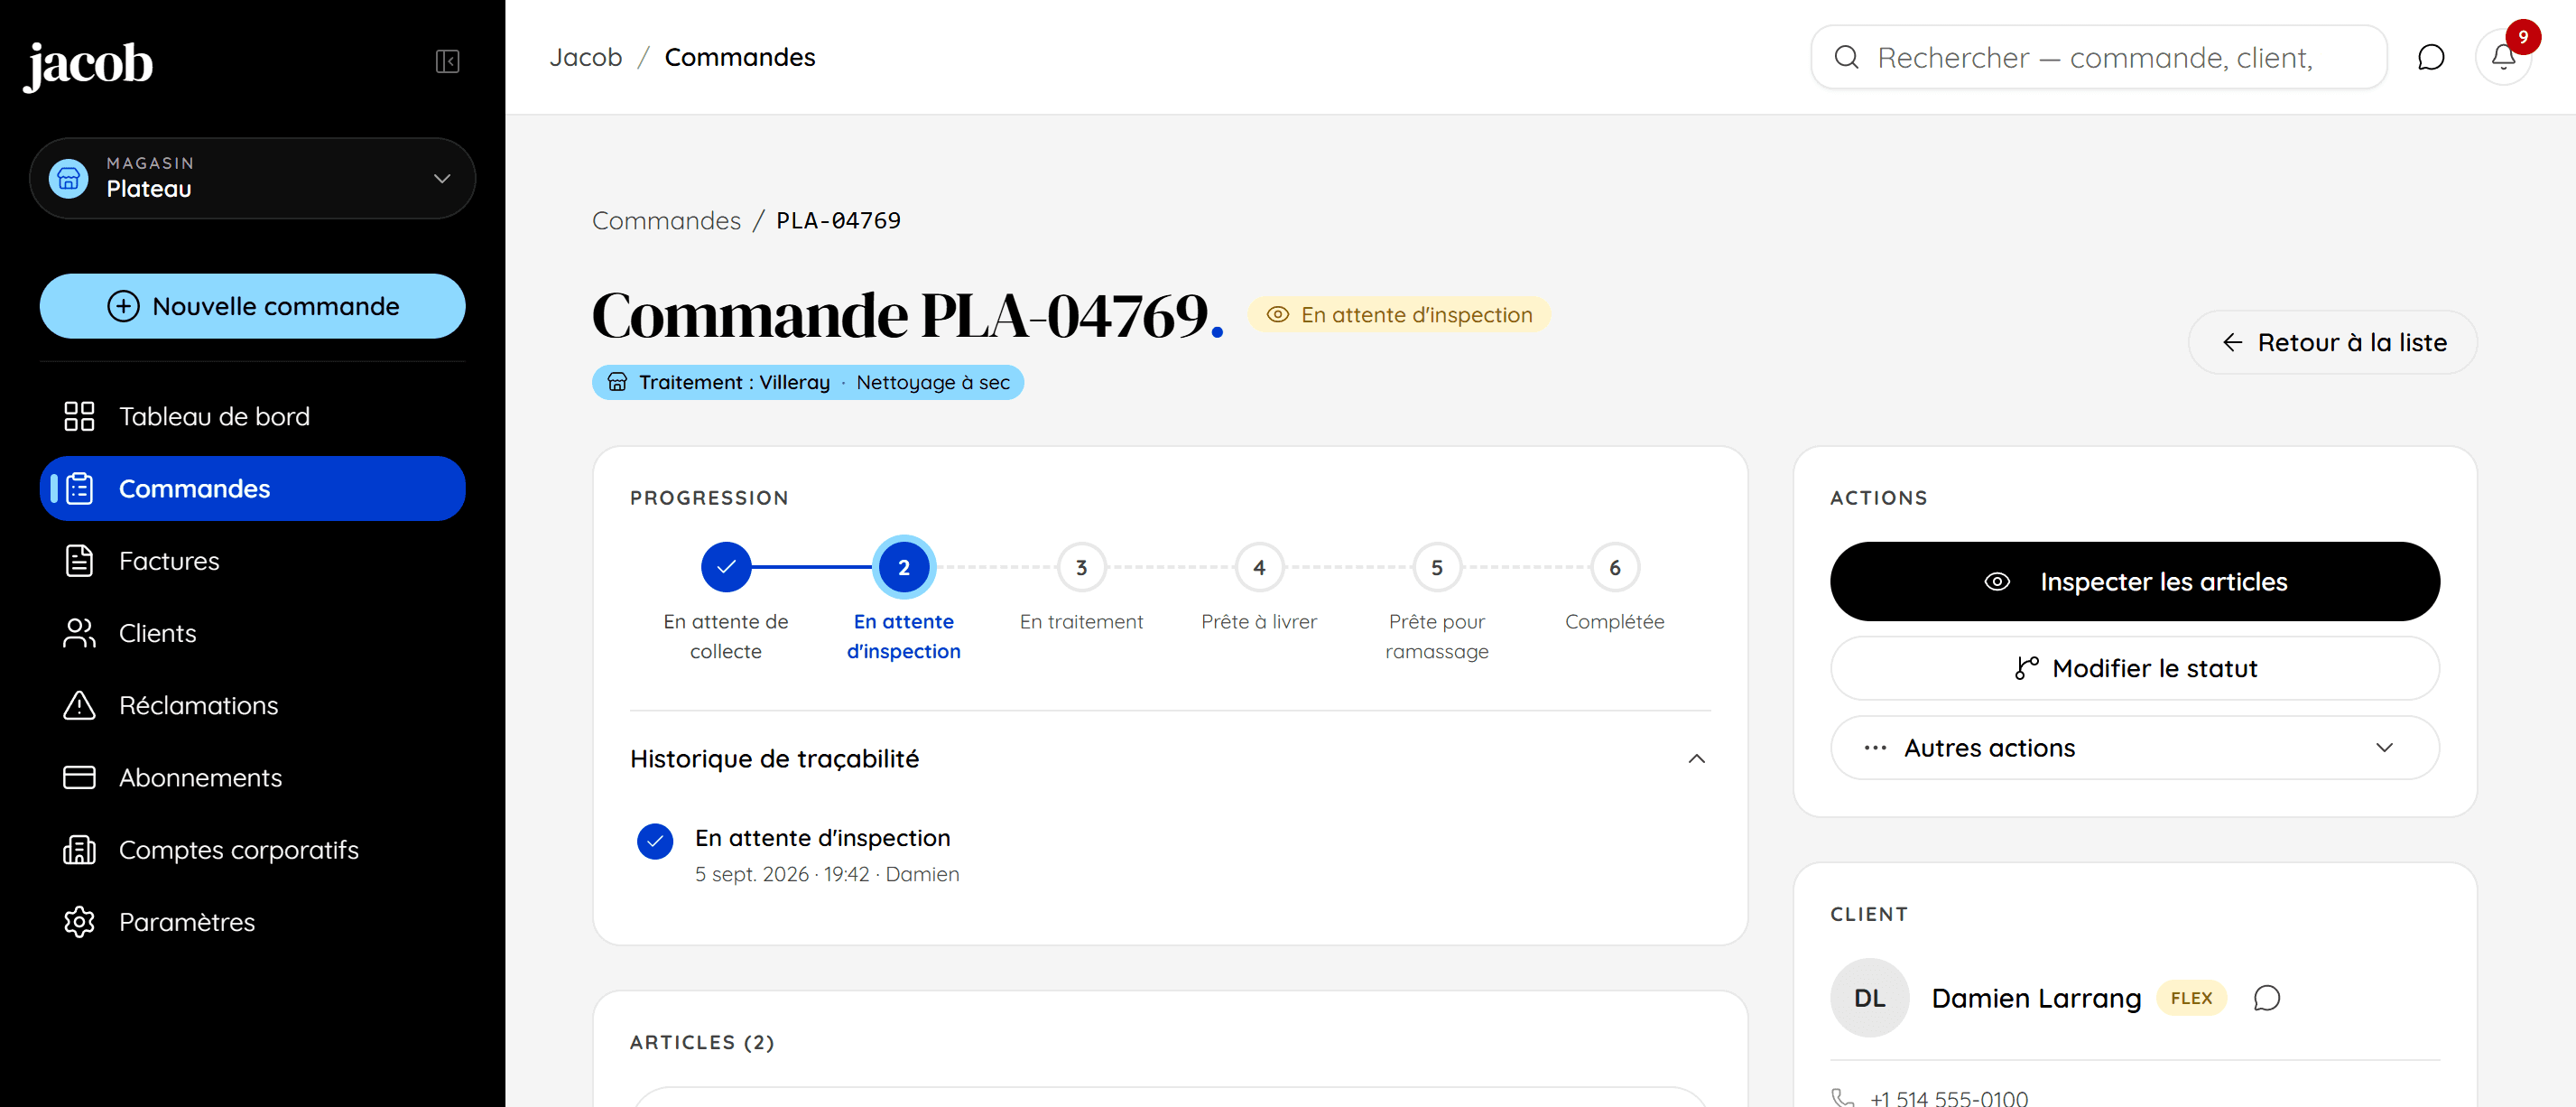Click Jacob in the top breadcrumb
This screenshot has height=1107, width=2576.
[586, 57]
